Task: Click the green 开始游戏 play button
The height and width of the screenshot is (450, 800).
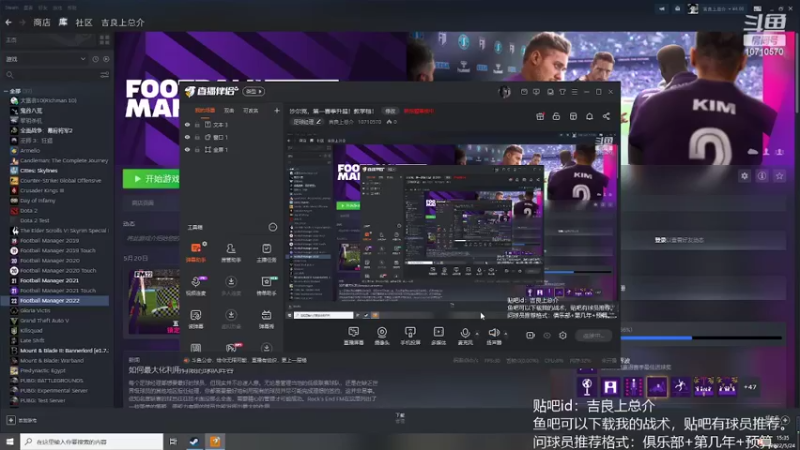Action: coord(151,179)
